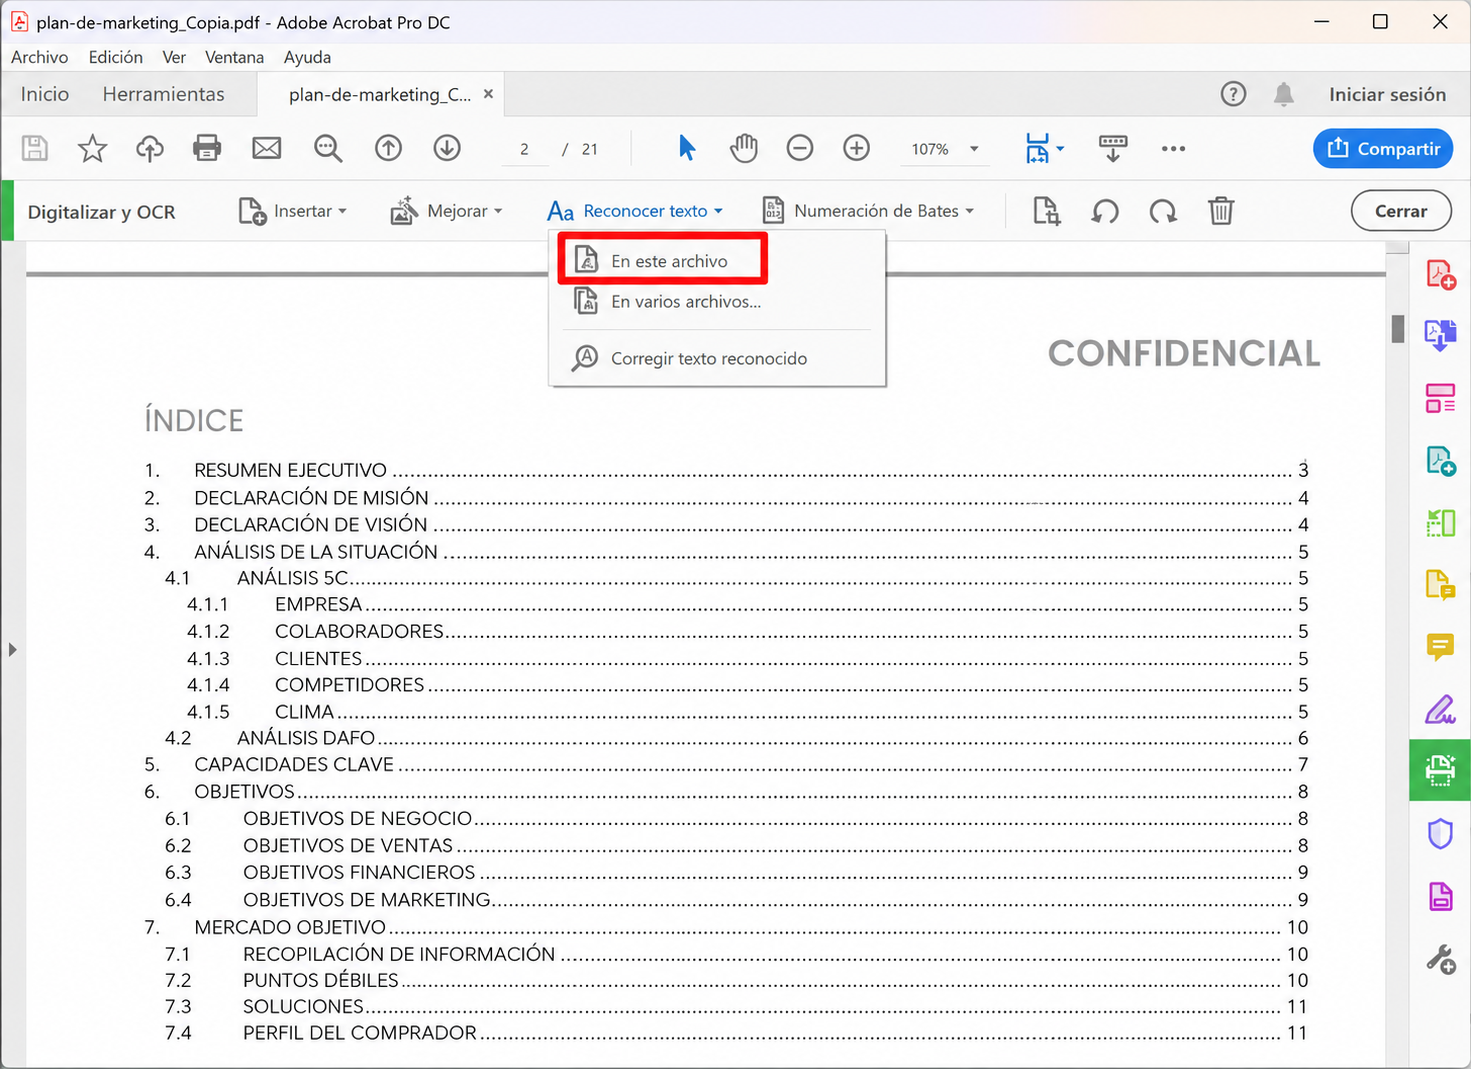Click the star bookmark icon
Image resolution: width=1471 pixels, height=1069 pixels.
coord(92,149)
